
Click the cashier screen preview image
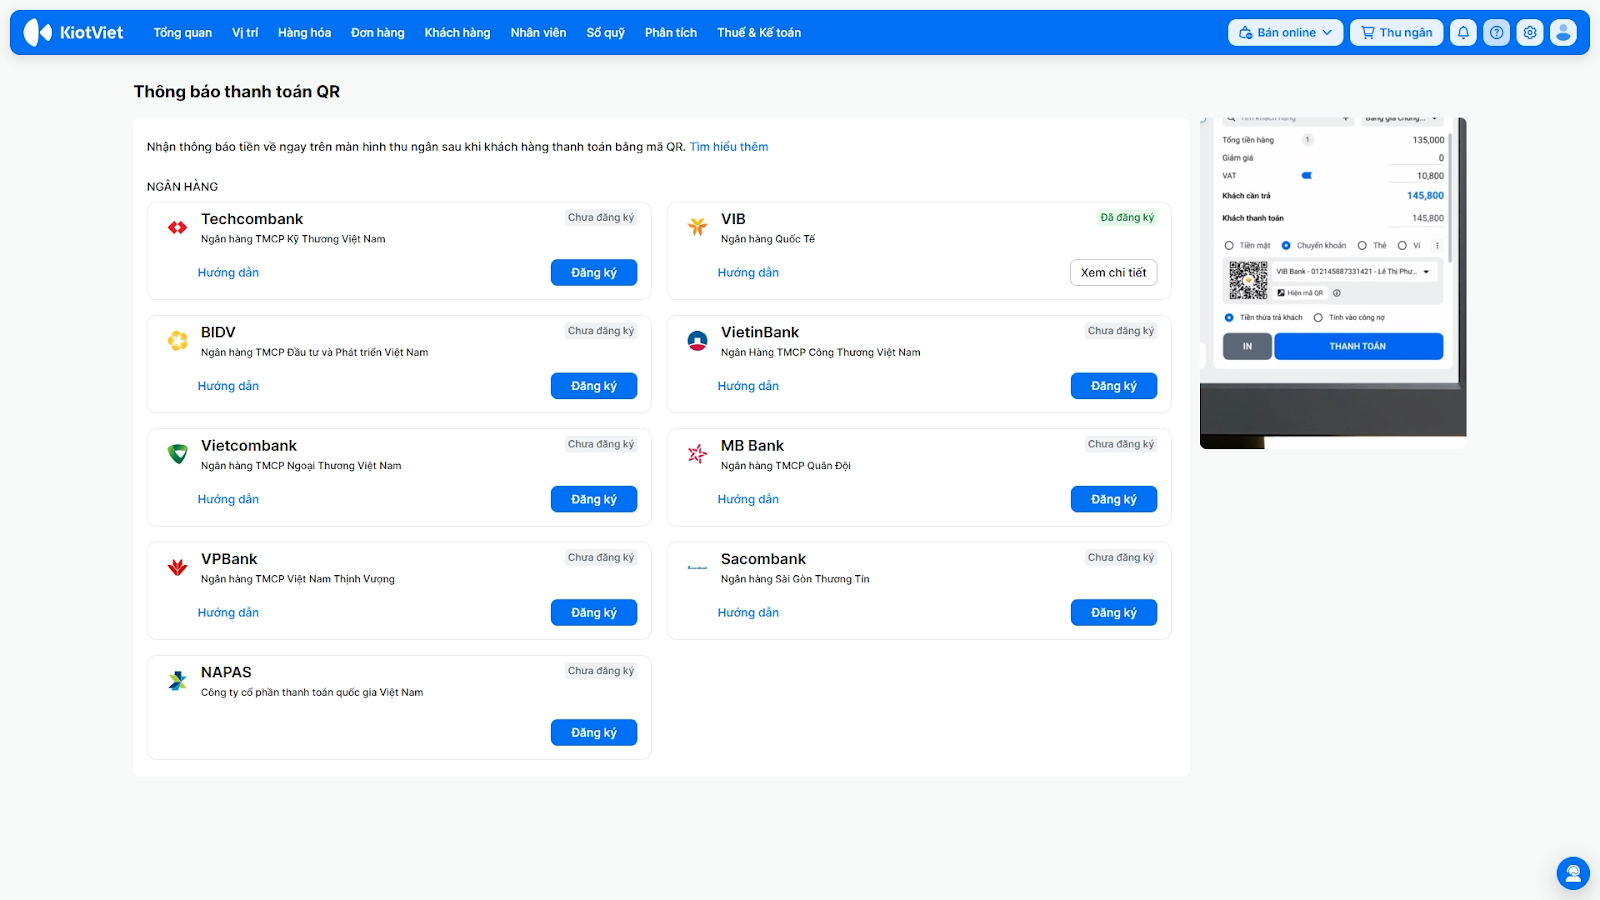pyautogui.click(x=1333, y=283)
